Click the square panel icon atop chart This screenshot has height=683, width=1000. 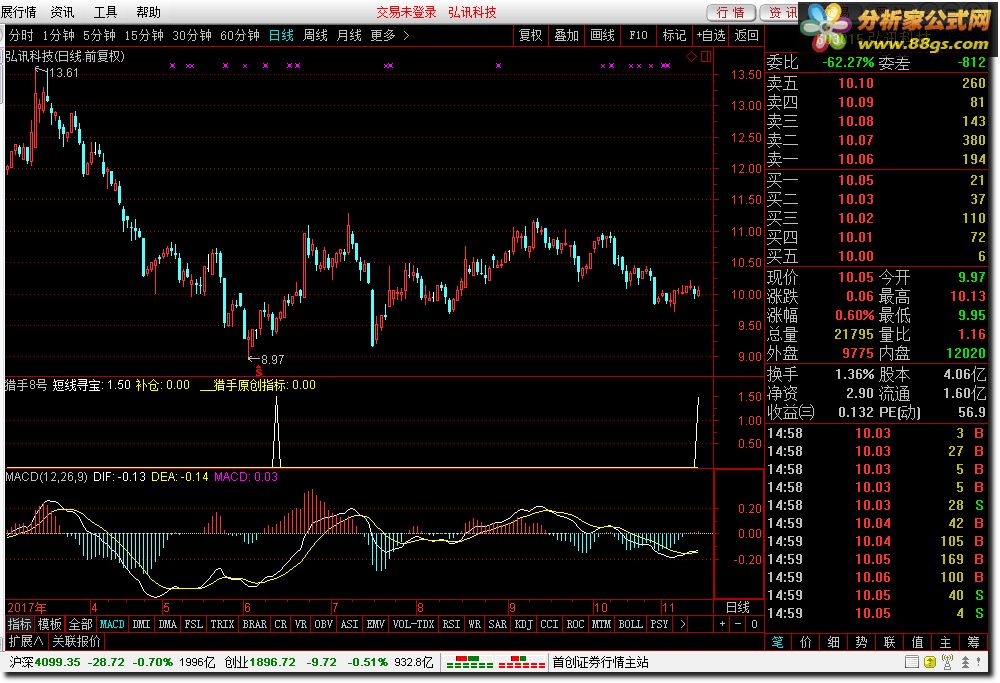(x=706, y=57)
